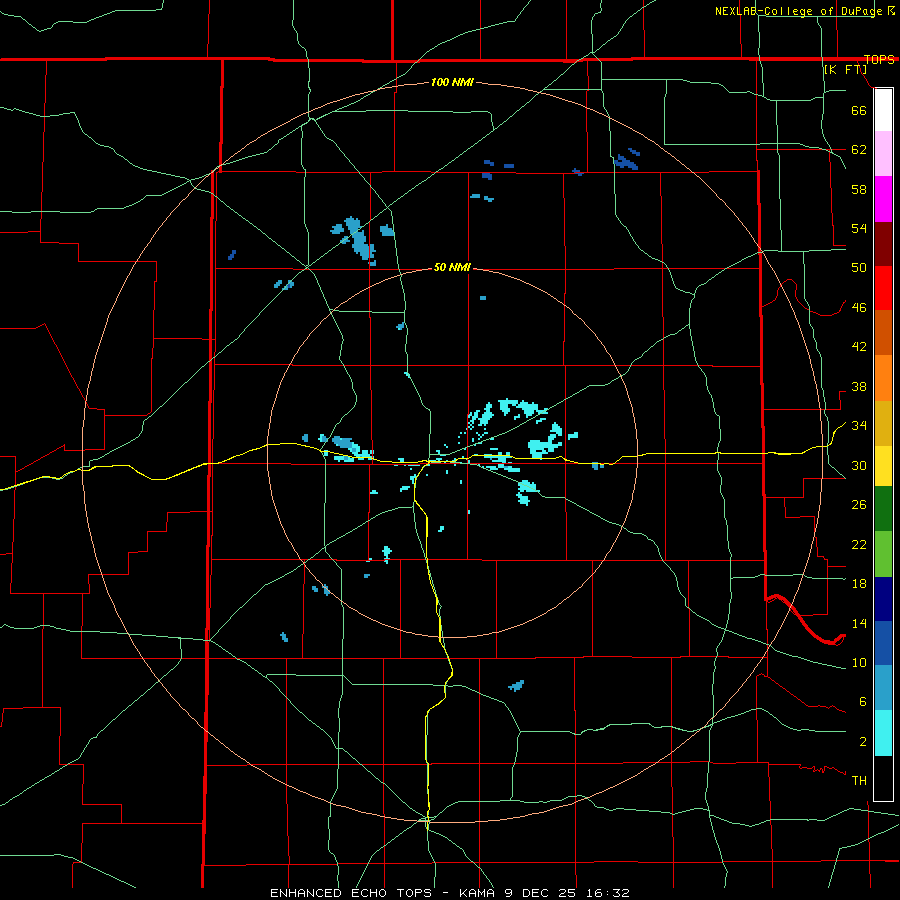Pick the navy blue legend band
The width and height of the screenshot is (900, 900).
click(883, 599)
